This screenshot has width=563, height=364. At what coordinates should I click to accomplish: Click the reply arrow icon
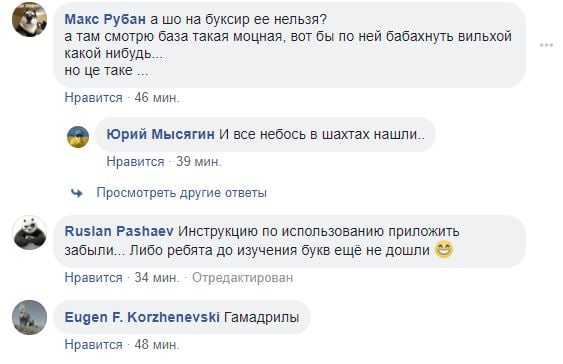coord(77,193)
